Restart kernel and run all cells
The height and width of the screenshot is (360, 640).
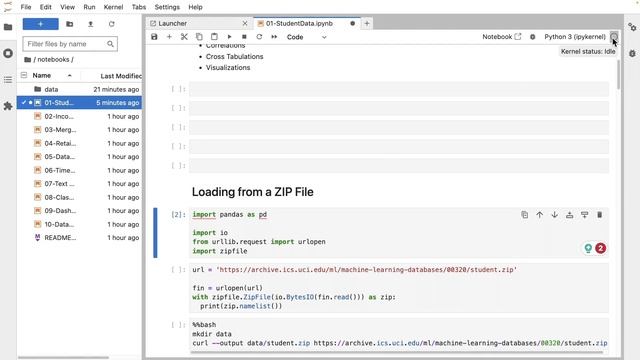(274, 37)
